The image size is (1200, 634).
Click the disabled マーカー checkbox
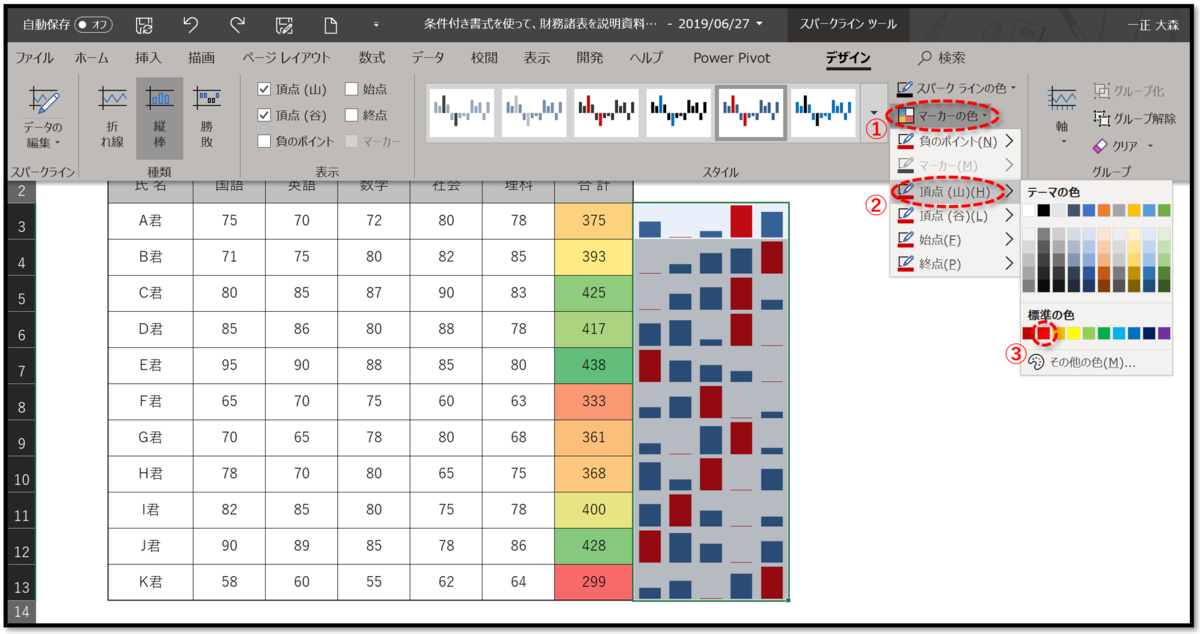tap(352, 141)
